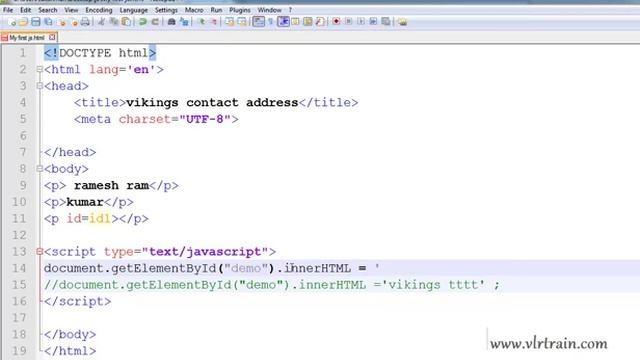Click the 'kumar' paragraph text
Screen dimensions: 640x360
tap(85, 202)
